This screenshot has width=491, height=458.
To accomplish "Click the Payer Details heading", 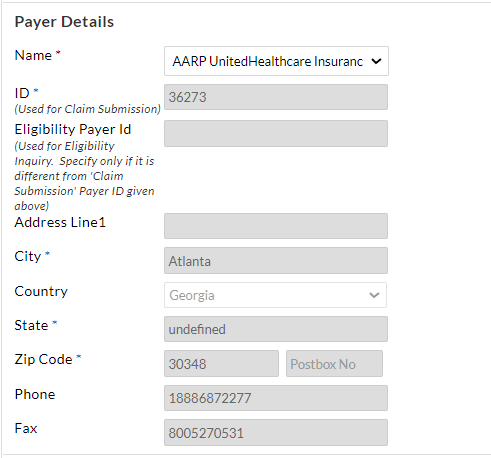I will (64, 22).
